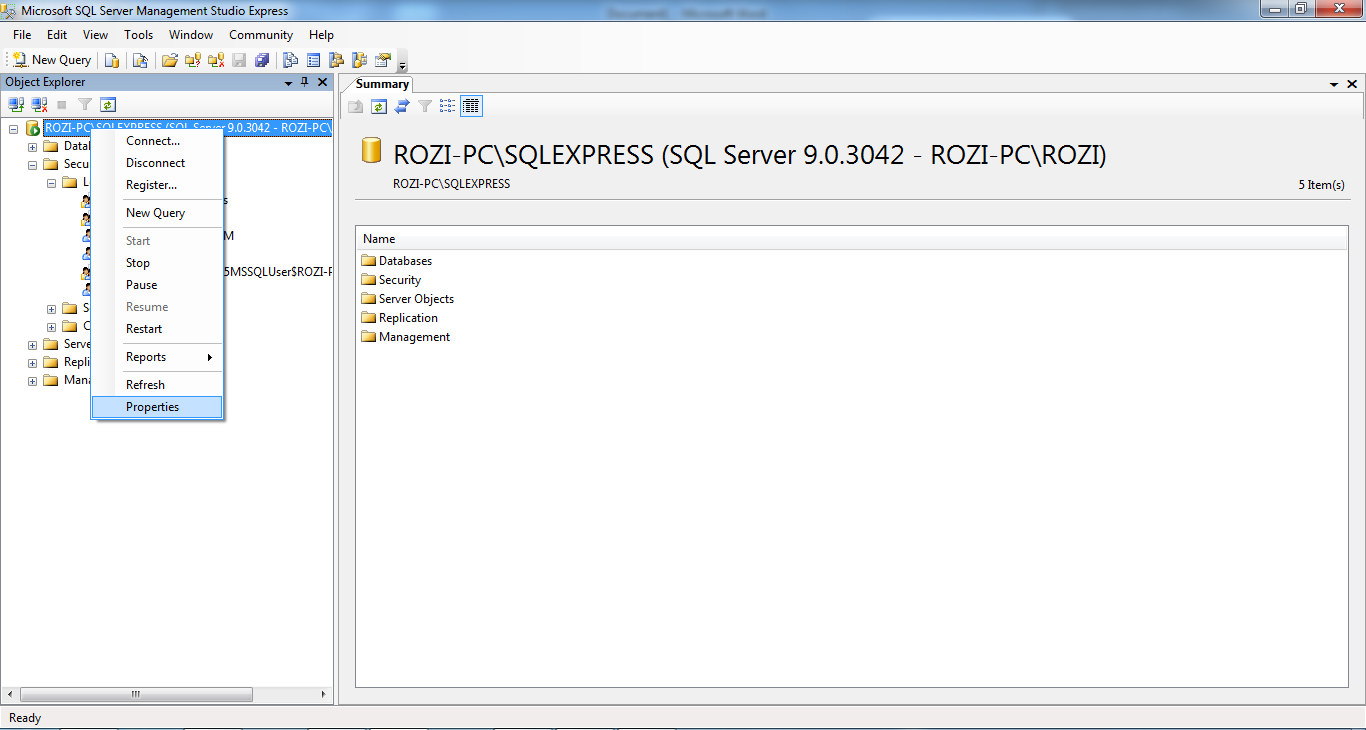1366x730 pixels.
Task: Choose Refresh in the context menu
Action: pyautogui.click(x=156, y=385)
